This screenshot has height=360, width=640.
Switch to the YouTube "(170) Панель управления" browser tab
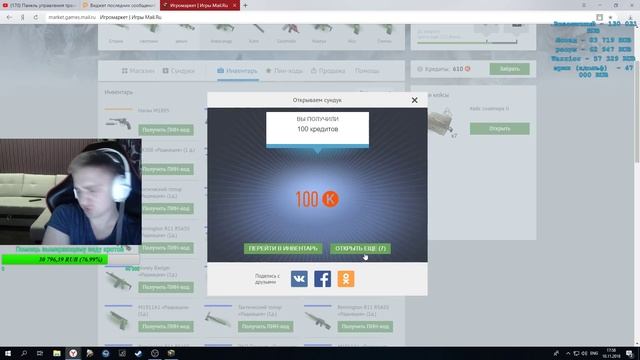coord(39,5)
